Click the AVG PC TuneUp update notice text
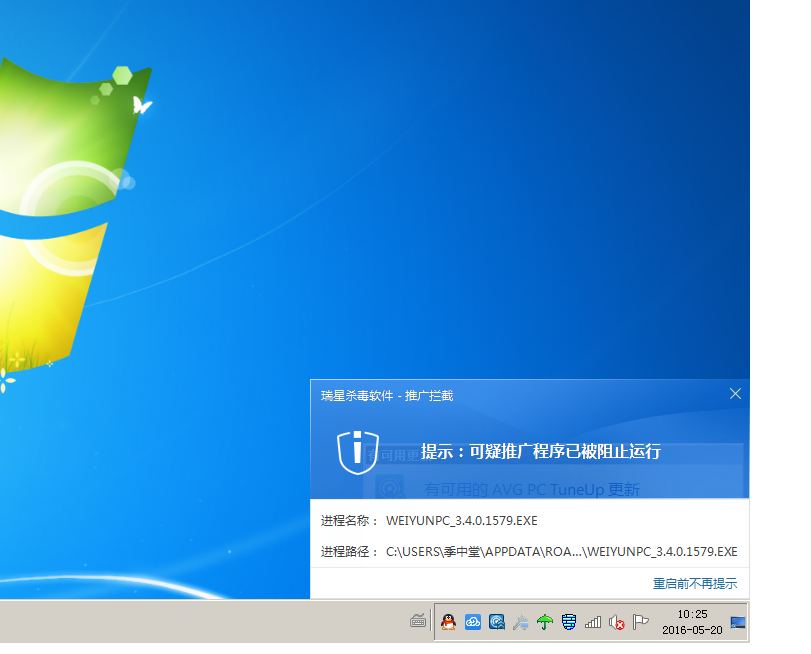This screenshot has height=654, width=811. pyautogui.click(x=532, y=489)
